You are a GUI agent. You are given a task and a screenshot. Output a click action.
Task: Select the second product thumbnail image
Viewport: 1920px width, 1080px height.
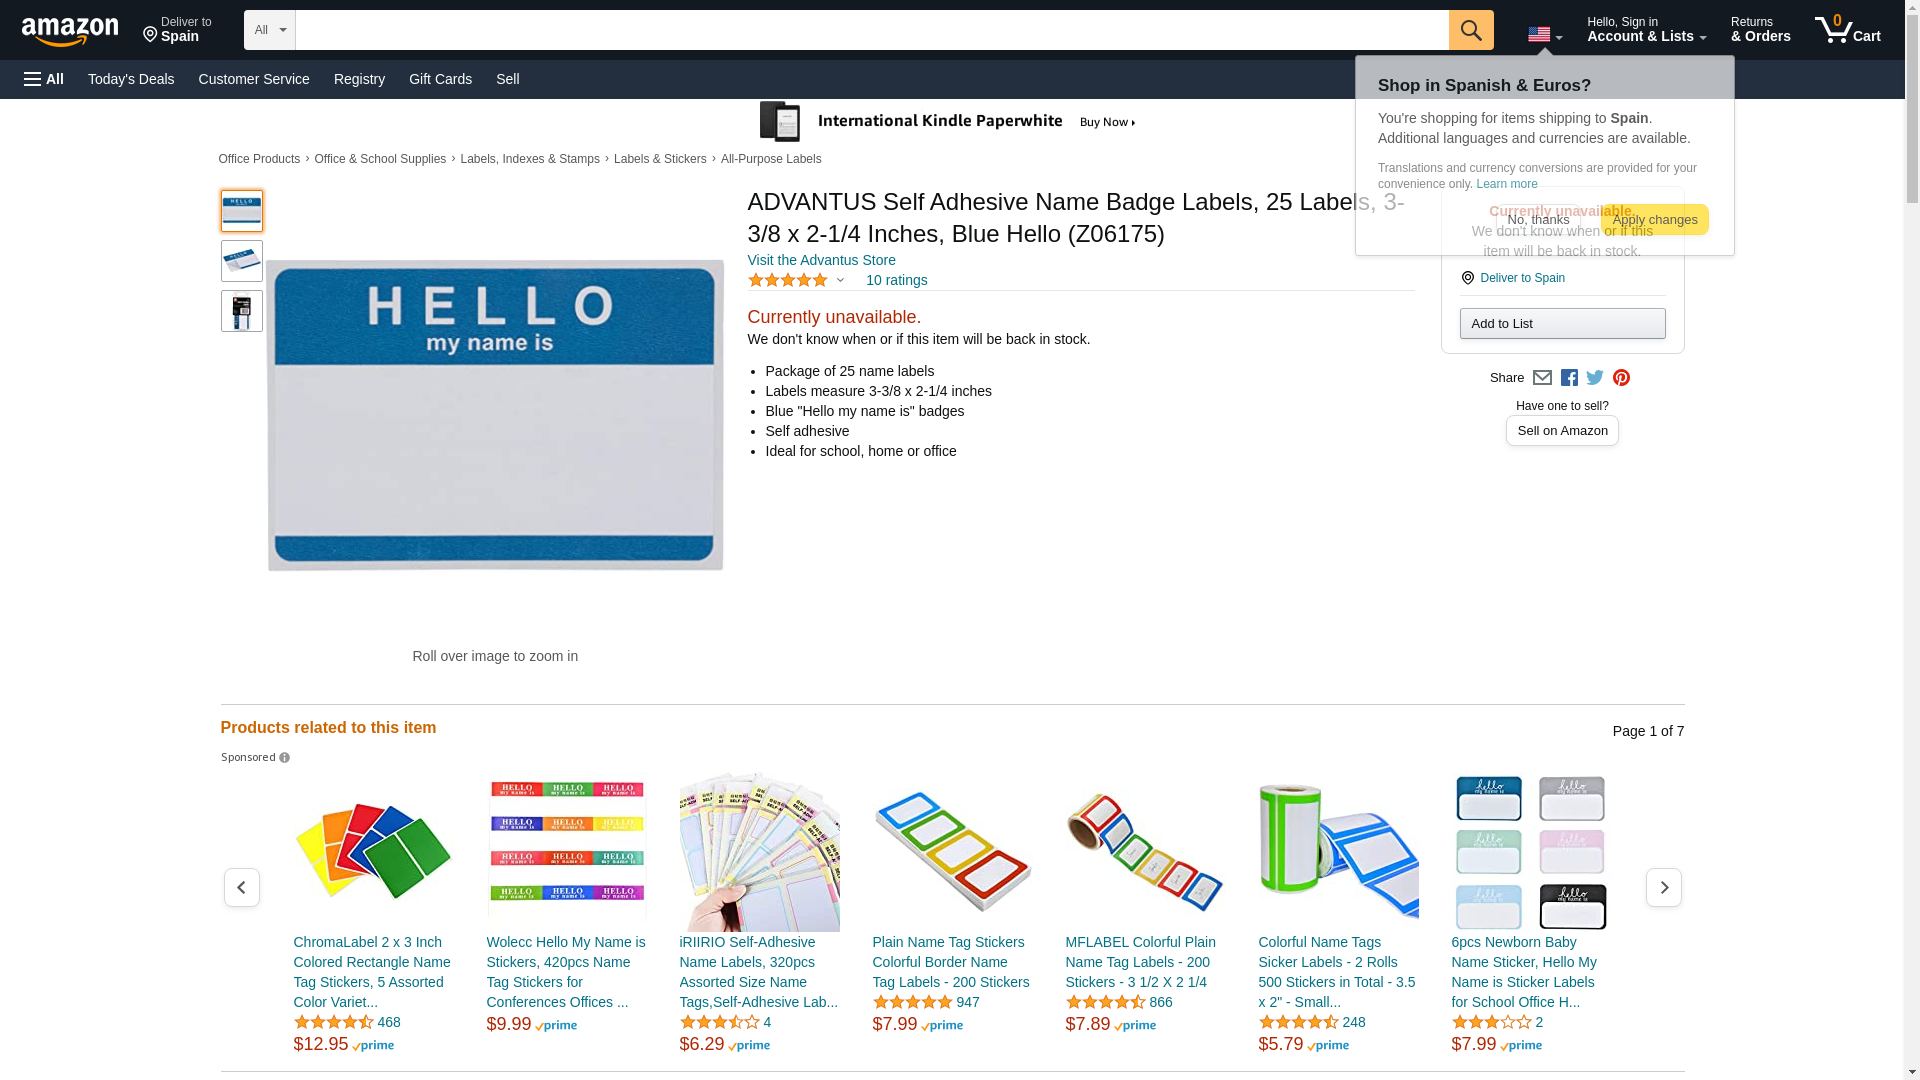click(242, 261)
